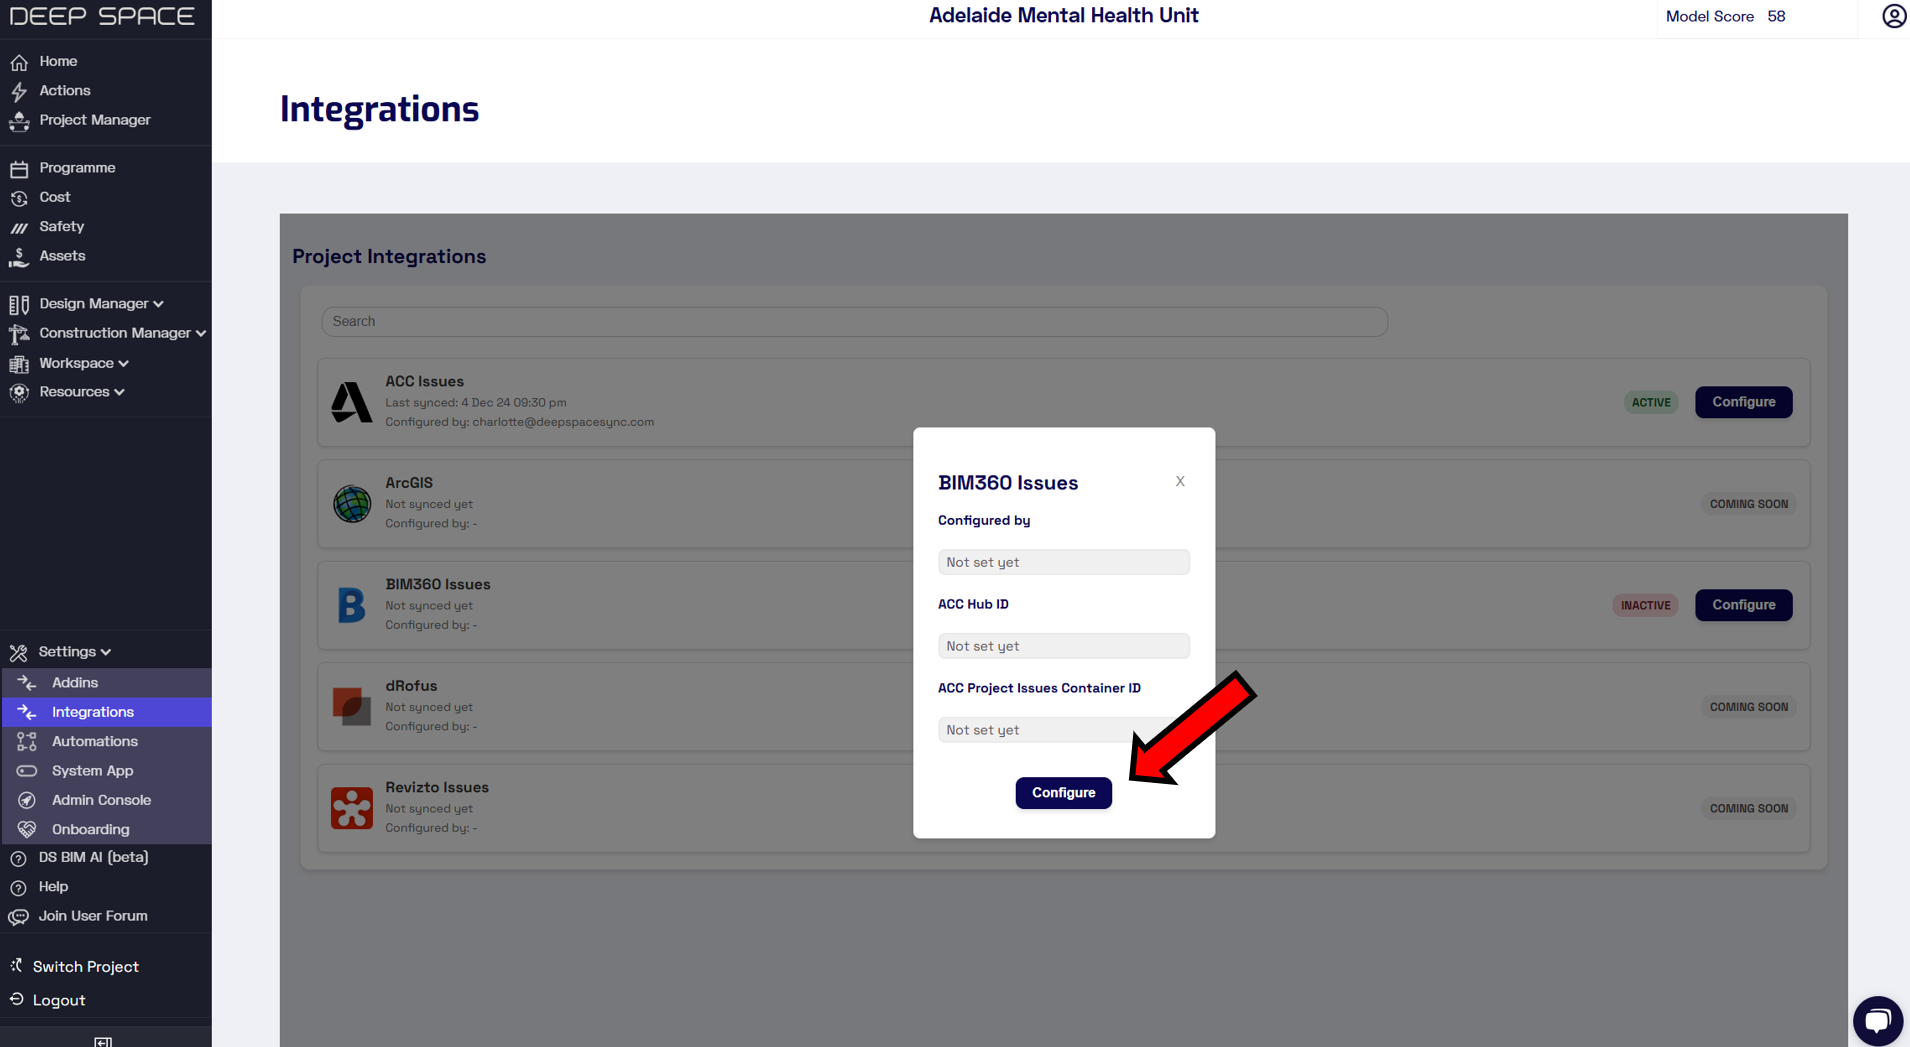Open the Admin Console entry
Viewport: 1910px width, 1047px height.
coord(101,800)
